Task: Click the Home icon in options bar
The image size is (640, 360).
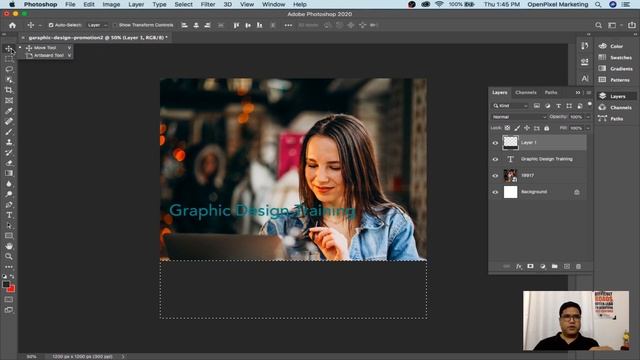Action: (12, 25)
